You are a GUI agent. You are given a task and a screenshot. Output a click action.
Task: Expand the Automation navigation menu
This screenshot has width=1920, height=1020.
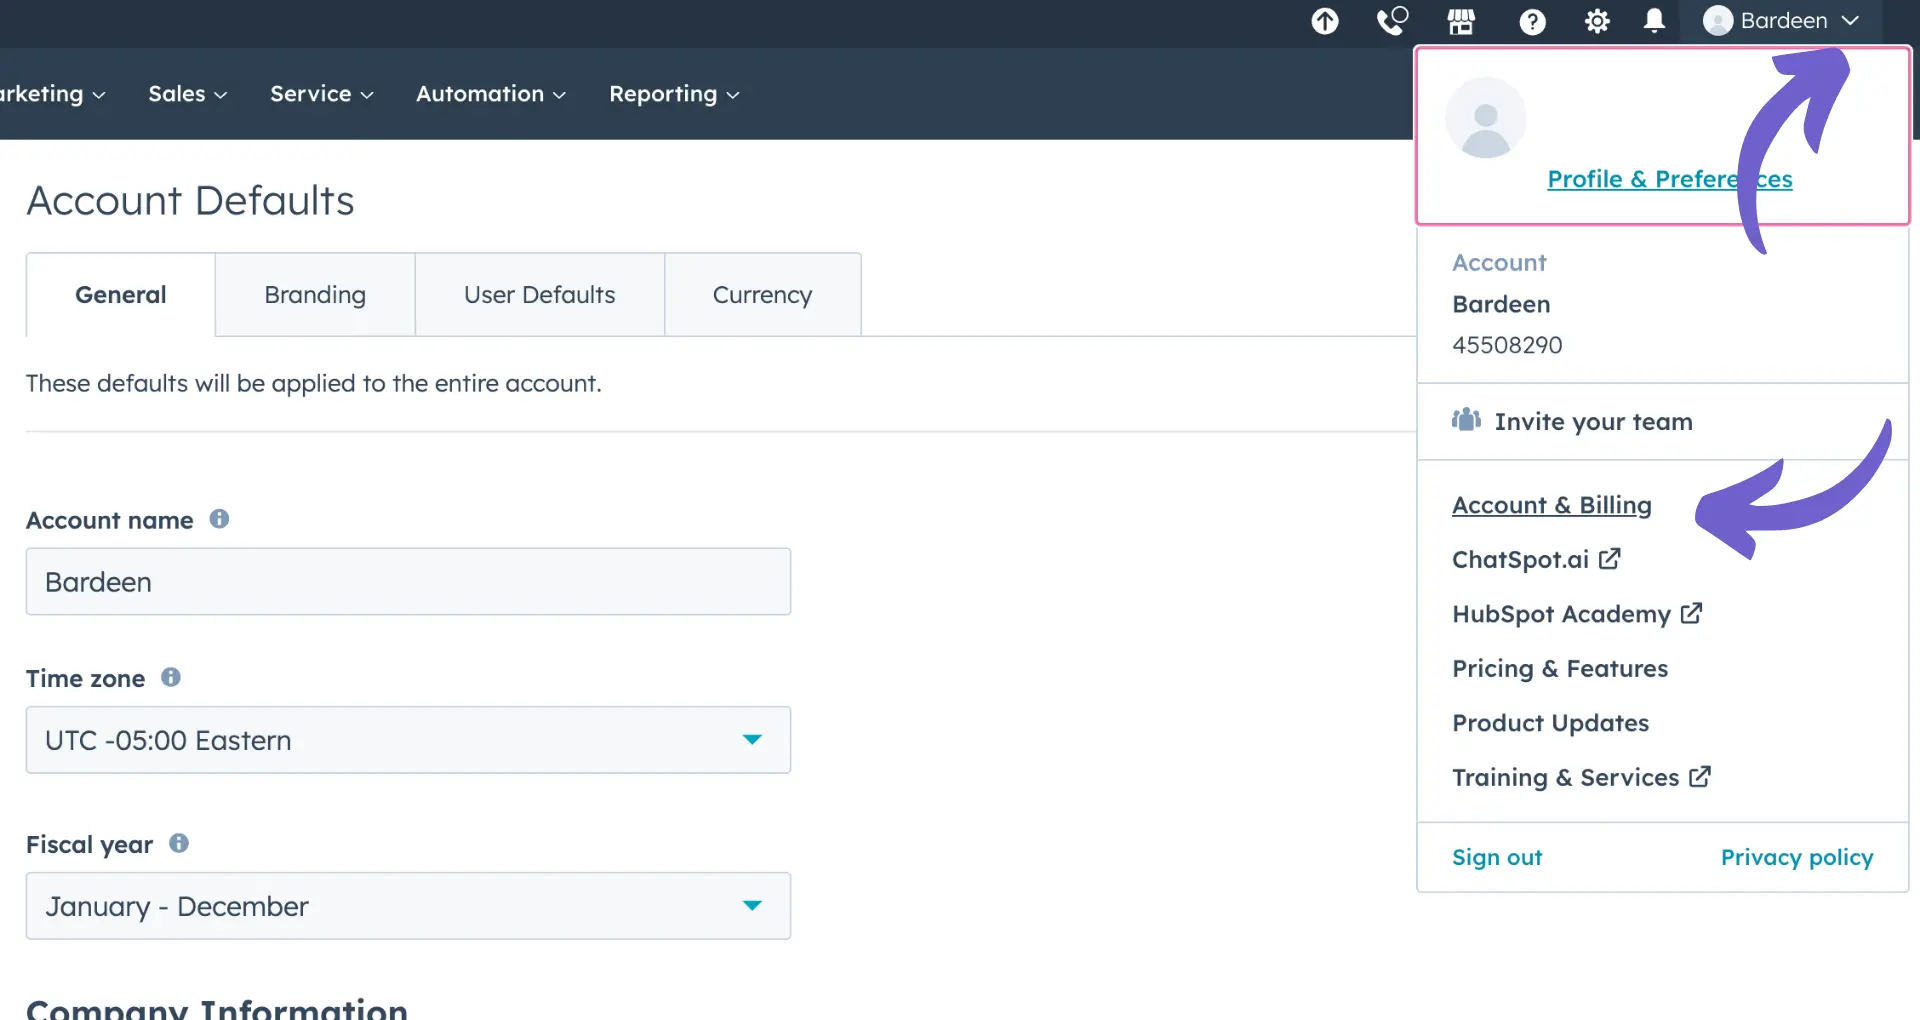[x=491, y=94]
